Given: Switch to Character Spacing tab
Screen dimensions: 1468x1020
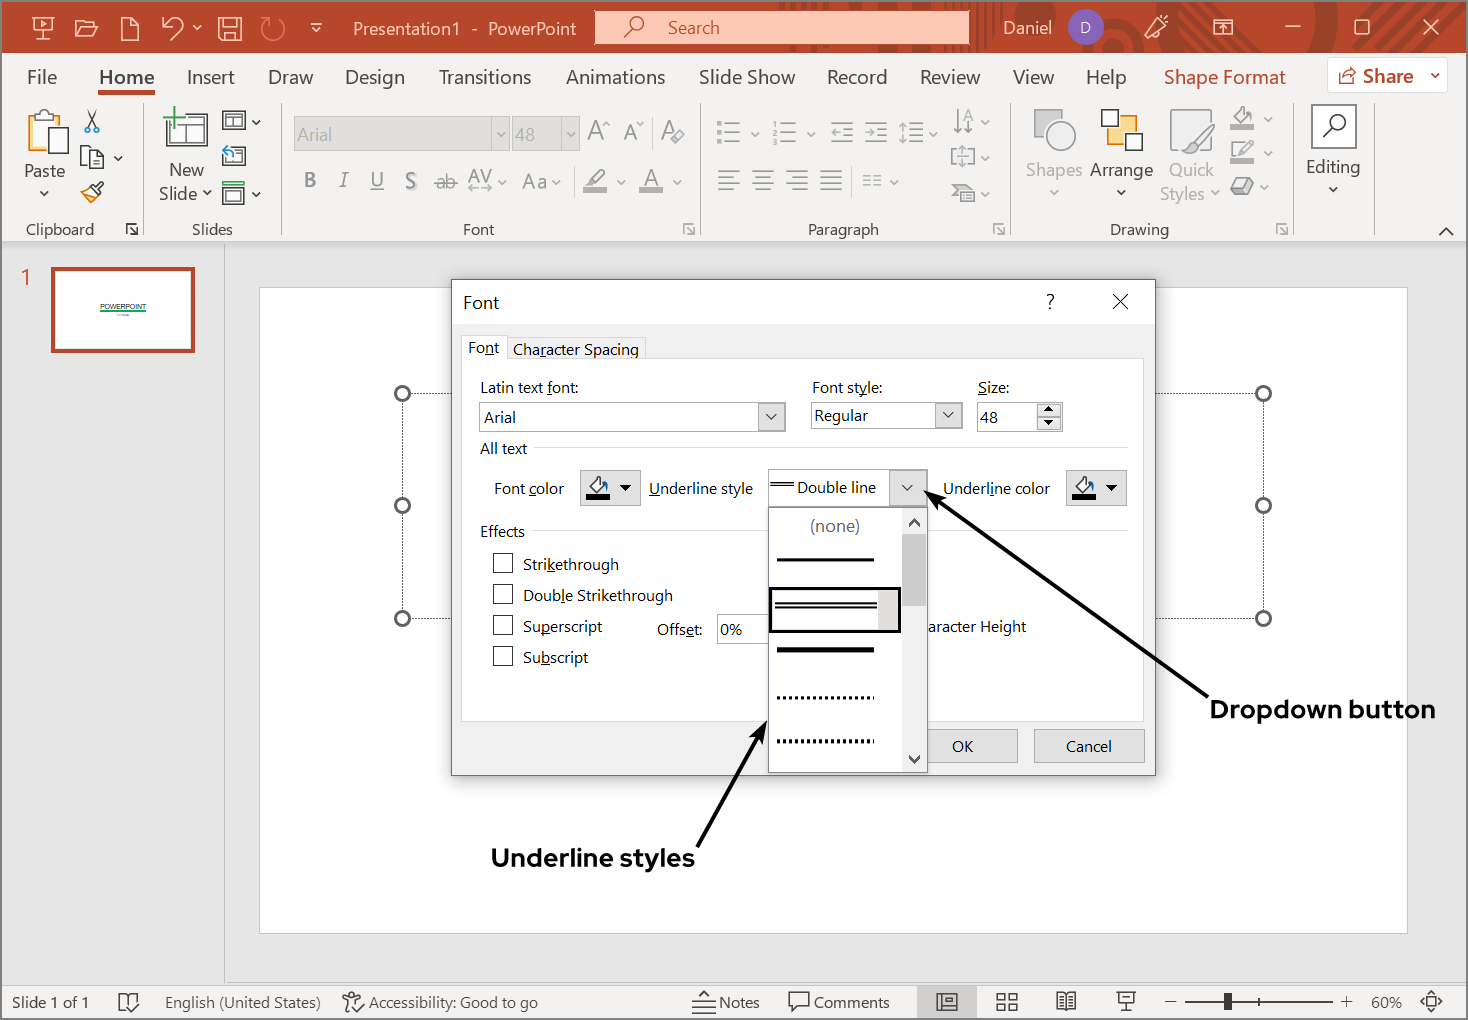Looking at the screenshot, I should pos(575,349).
